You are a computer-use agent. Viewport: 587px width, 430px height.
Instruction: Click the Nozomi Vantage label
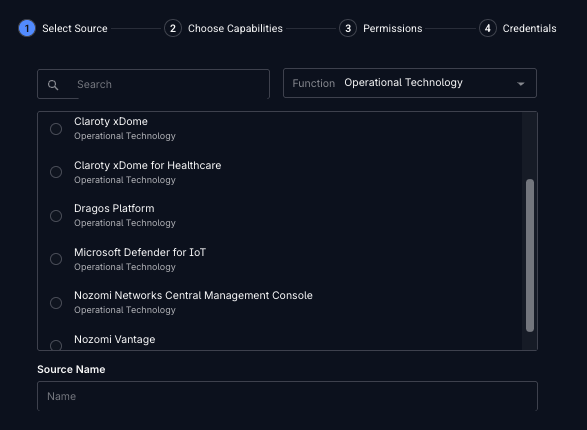[x=115, y=339]
